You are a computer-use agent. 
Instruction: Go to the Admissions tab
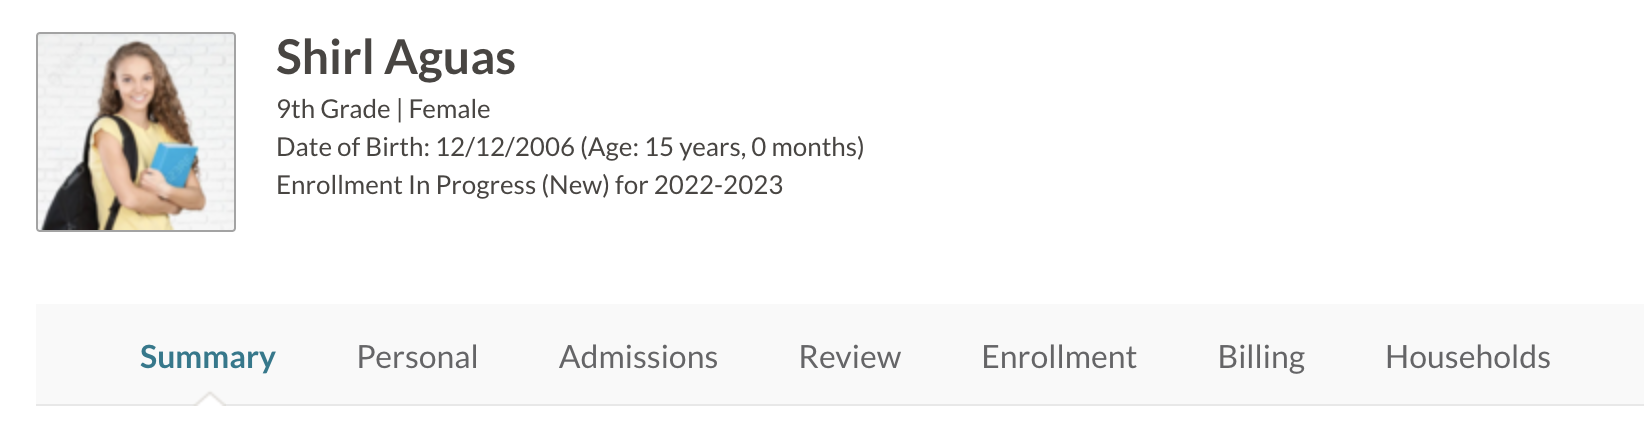click(638, 357)
